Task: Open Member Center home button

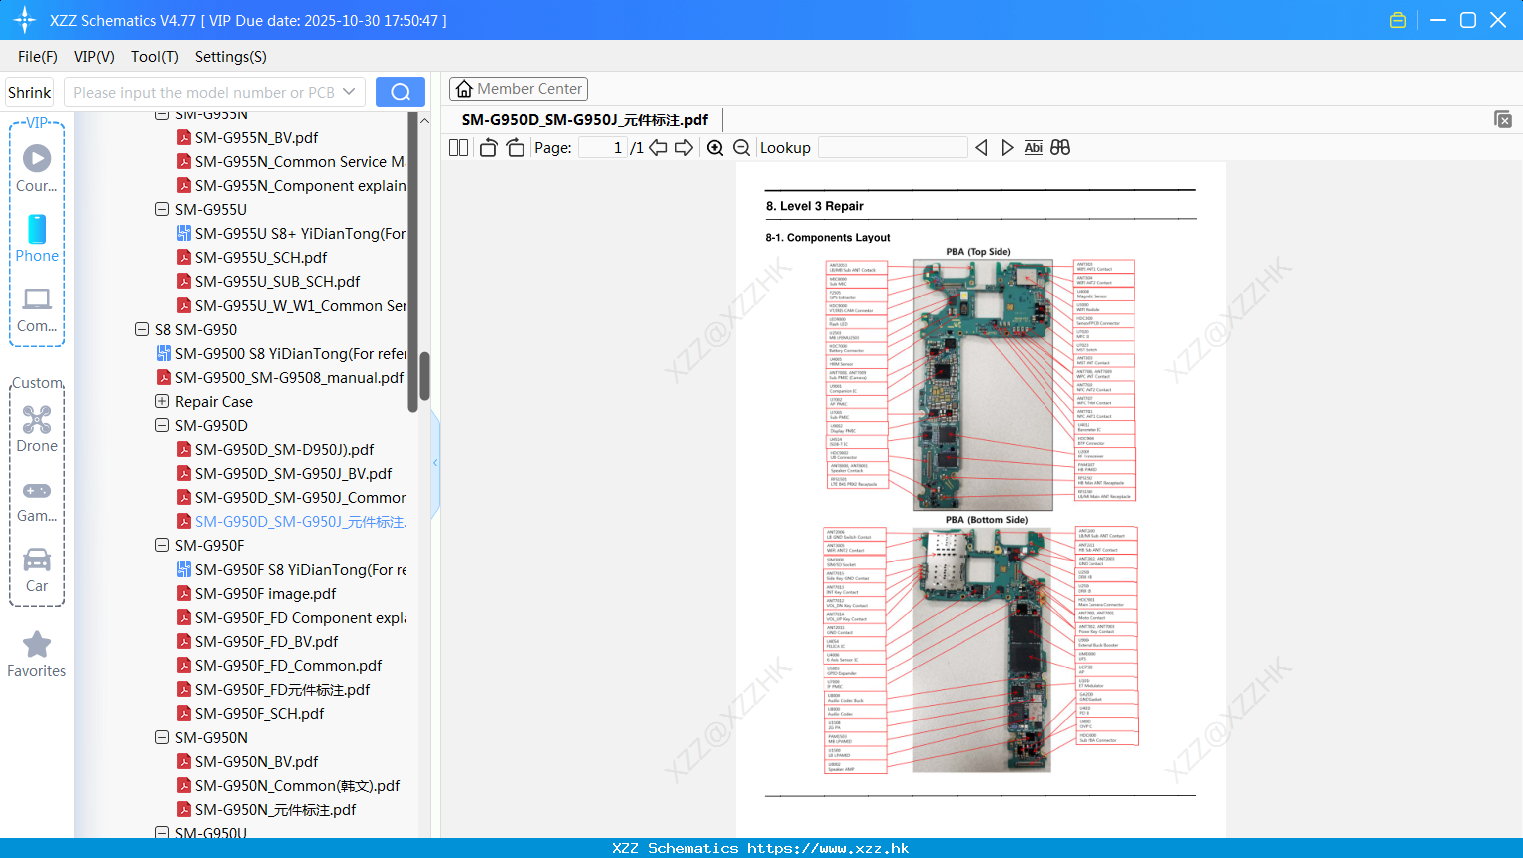Action: point(518,89)
